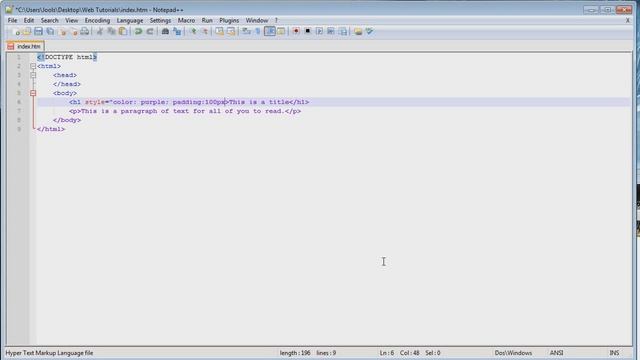
Task: Open the Run menu
Action: 207,20
